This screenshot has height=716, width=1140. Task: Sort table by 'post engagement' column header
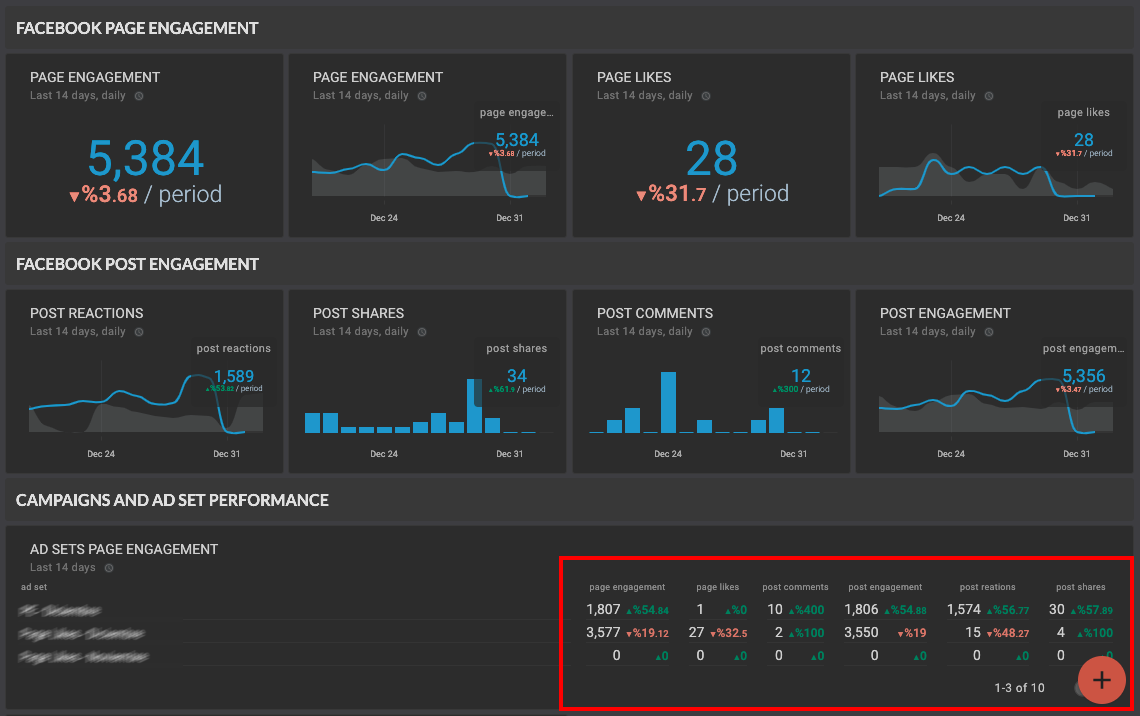885,587
